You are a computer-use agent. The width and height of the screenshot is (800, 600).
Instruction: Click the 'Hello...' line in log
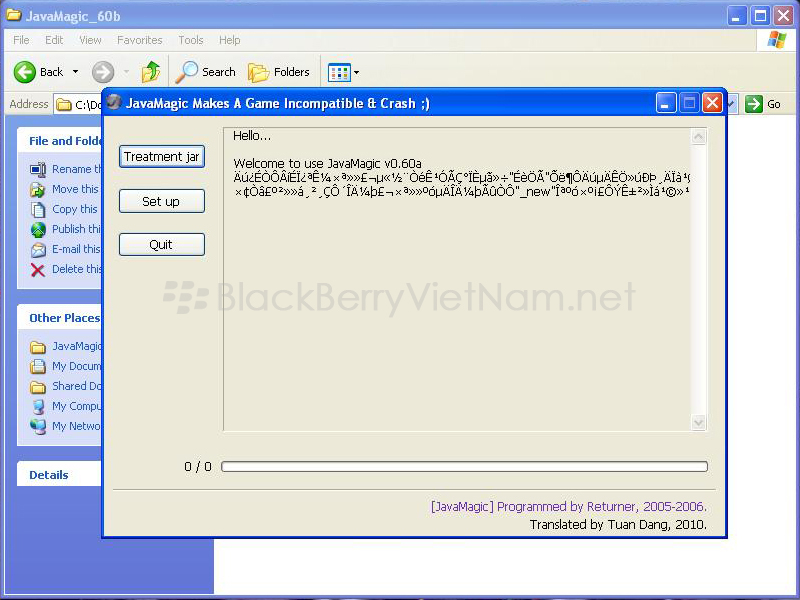click(252, 136)
